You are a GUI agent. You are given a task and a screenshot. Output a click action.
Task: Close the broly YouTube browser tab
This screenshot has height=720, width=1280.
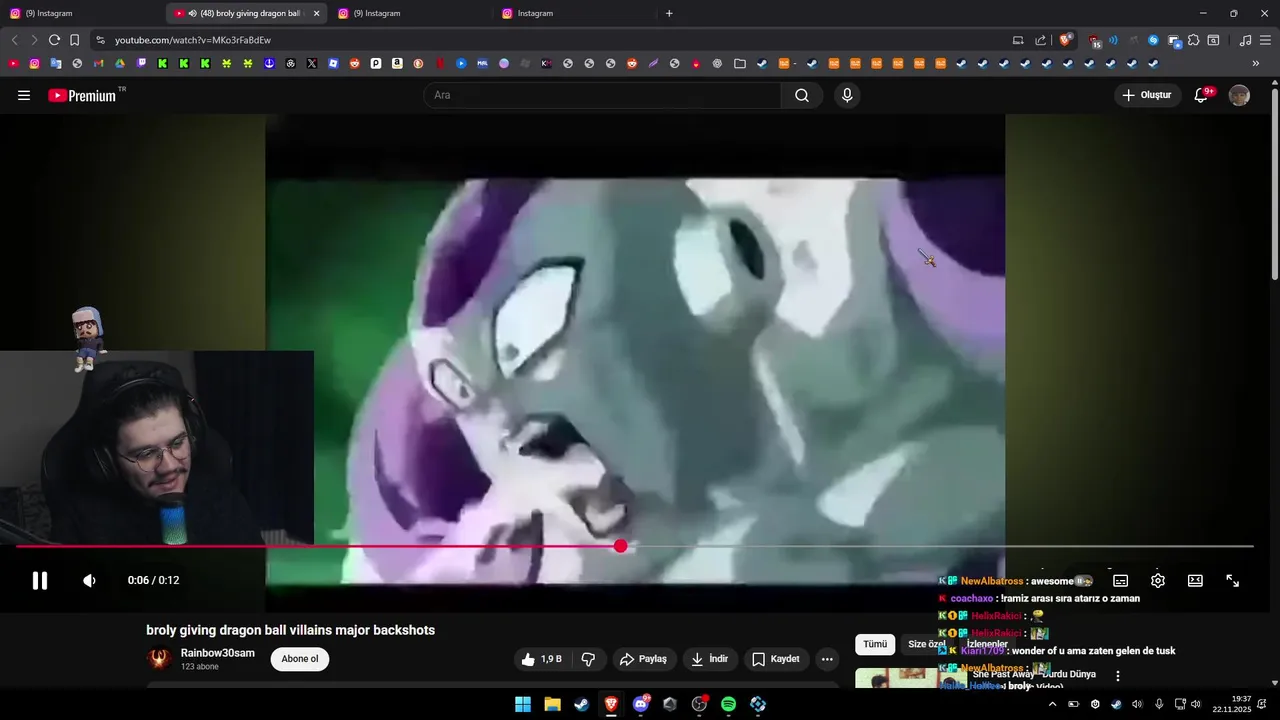pyautogui.click(x=316, y=13)
